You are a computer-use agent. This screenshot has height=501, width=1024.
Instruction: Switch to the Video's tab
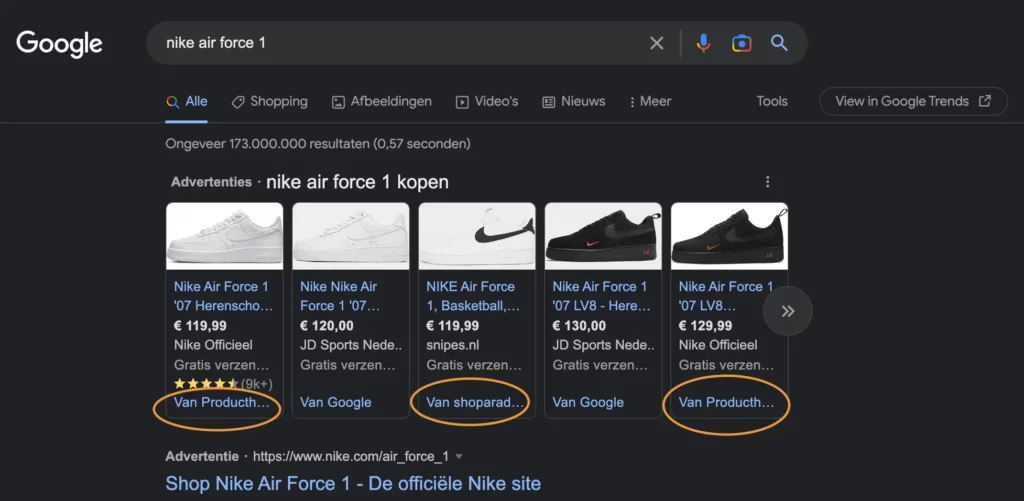pyautogui.click(x=487, y=101)
